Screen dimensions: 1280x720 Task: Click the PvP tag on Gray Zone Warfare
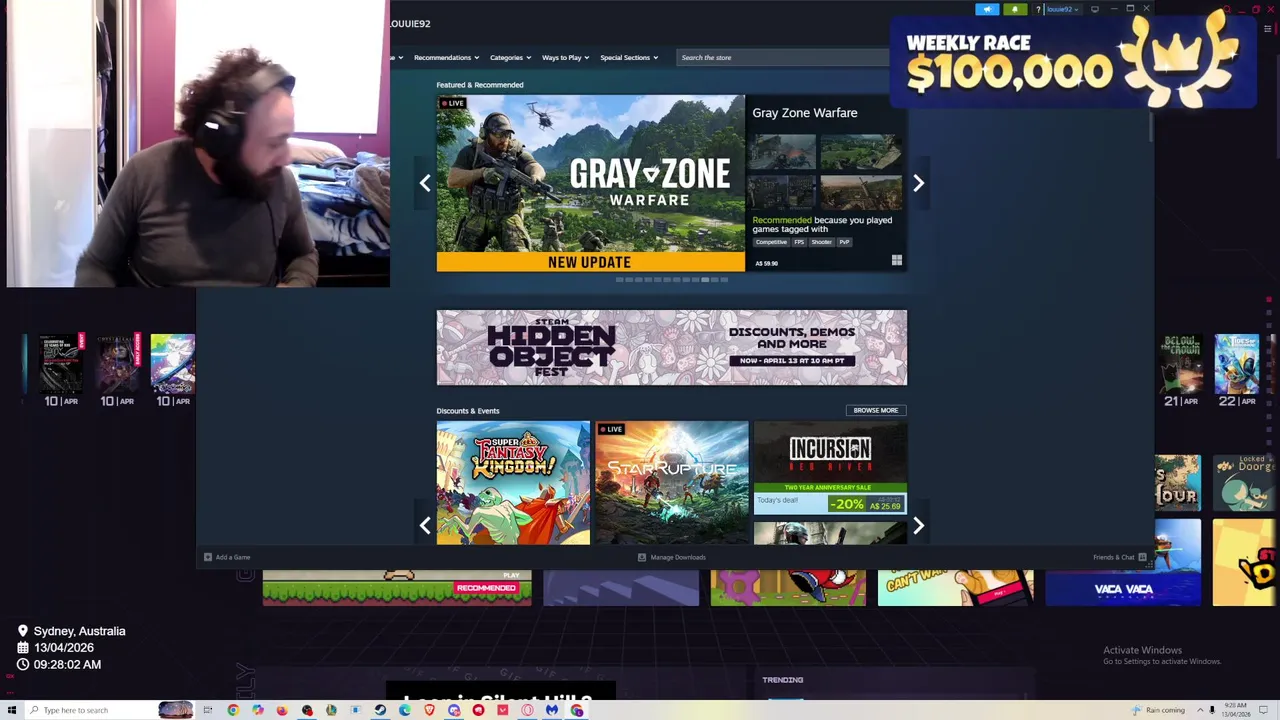coord(844,242)
